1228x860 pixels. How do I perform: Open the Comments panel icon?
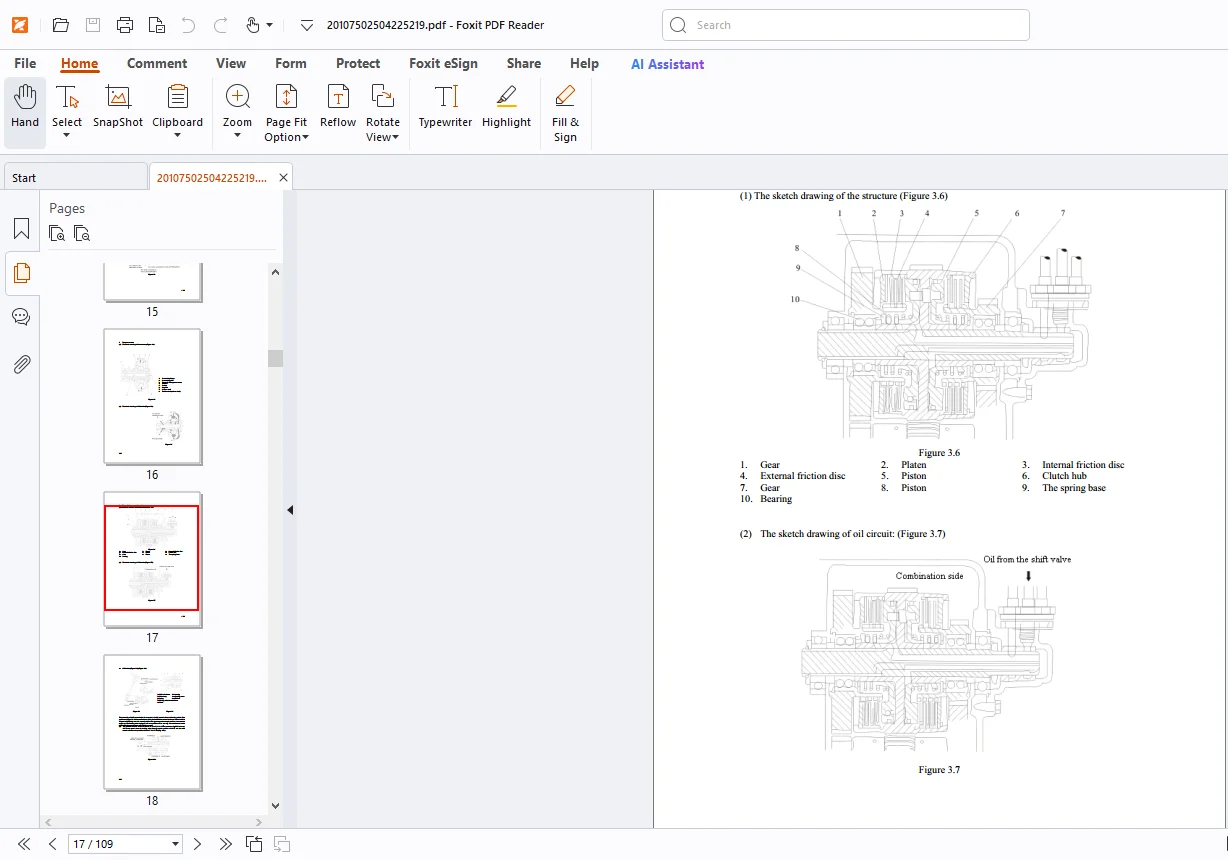coord(21,317)
